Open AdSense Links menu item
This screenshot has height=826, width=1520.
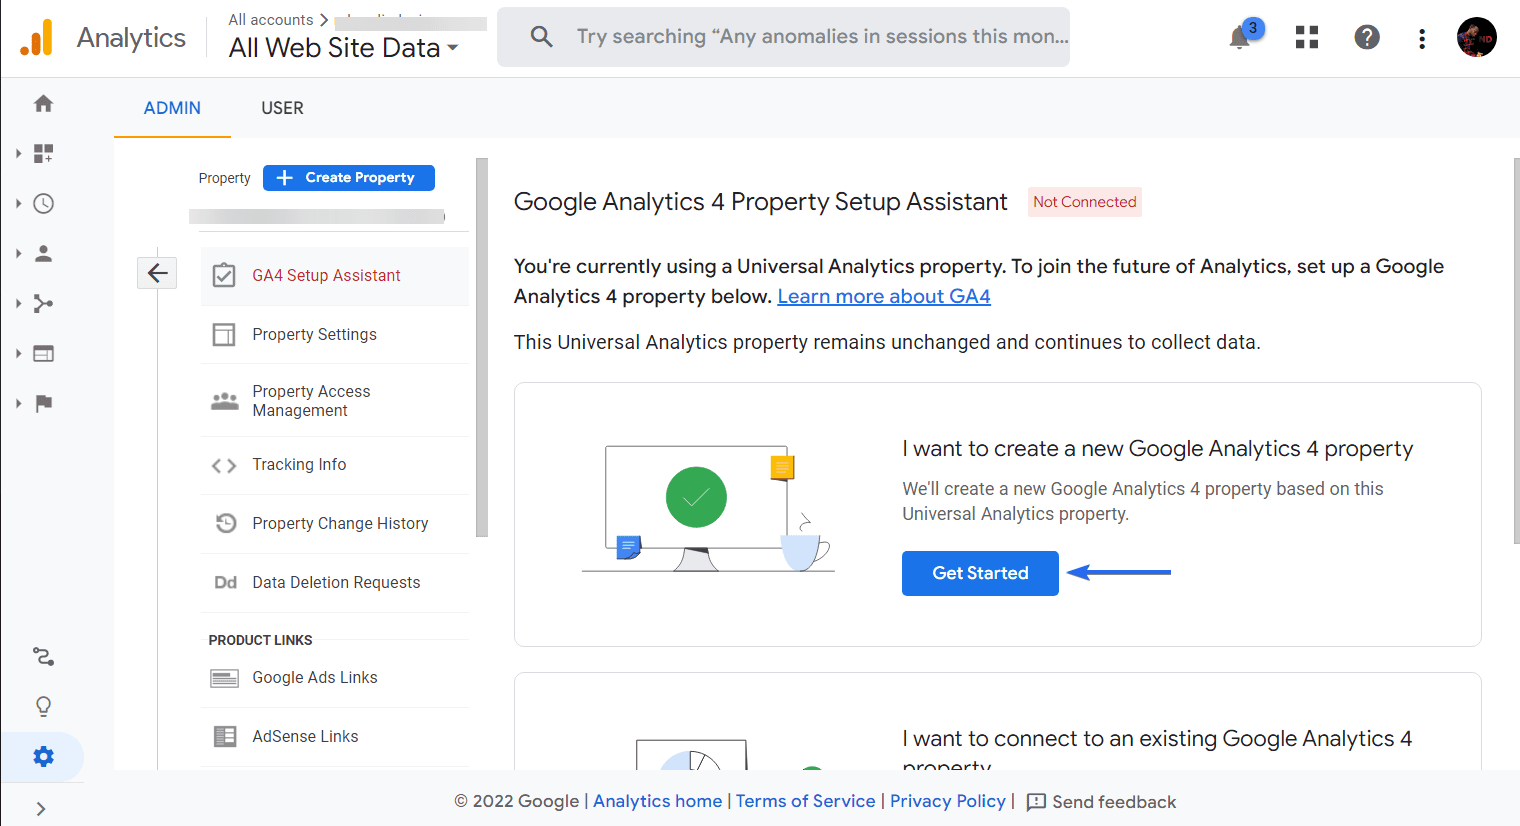click(x=335, y=736)
